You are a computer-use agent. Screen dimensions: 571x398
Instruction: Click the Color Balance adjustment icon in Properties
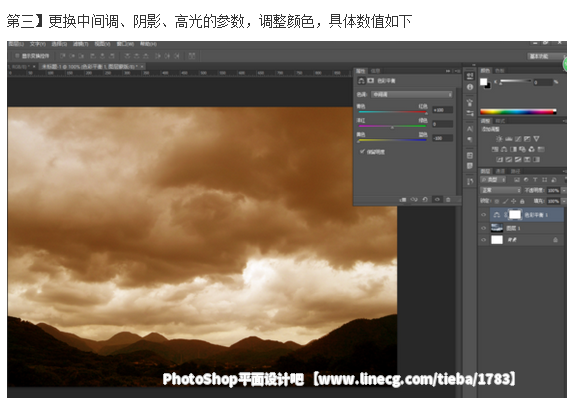click(361, 80)
